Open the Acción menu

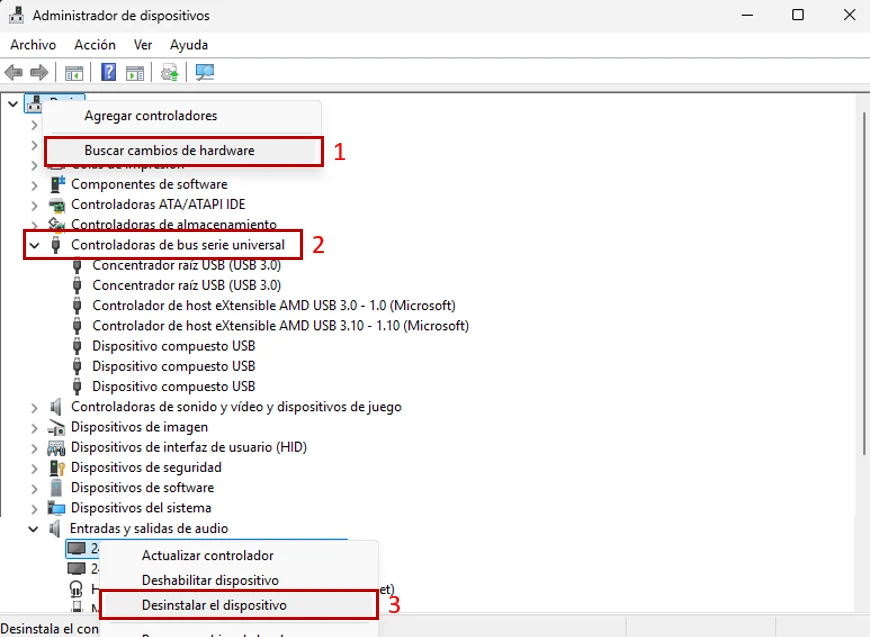[95, 45]
